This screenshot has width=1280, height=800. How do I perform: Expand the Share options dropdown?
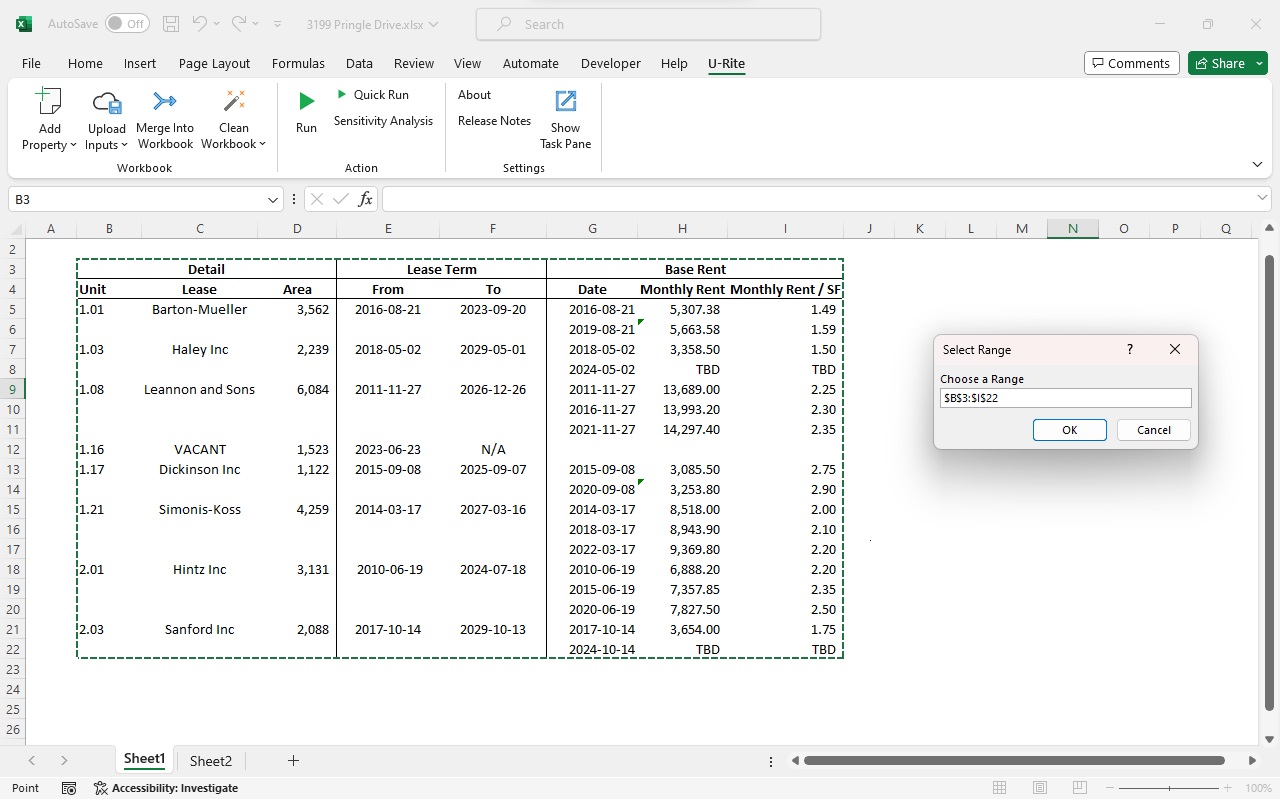click(1258, 62)
